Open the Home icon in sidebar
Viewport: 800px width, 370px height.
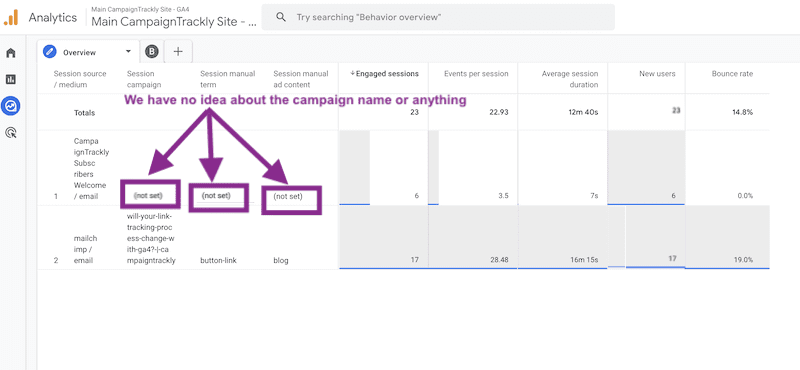[x=11, y=53]
